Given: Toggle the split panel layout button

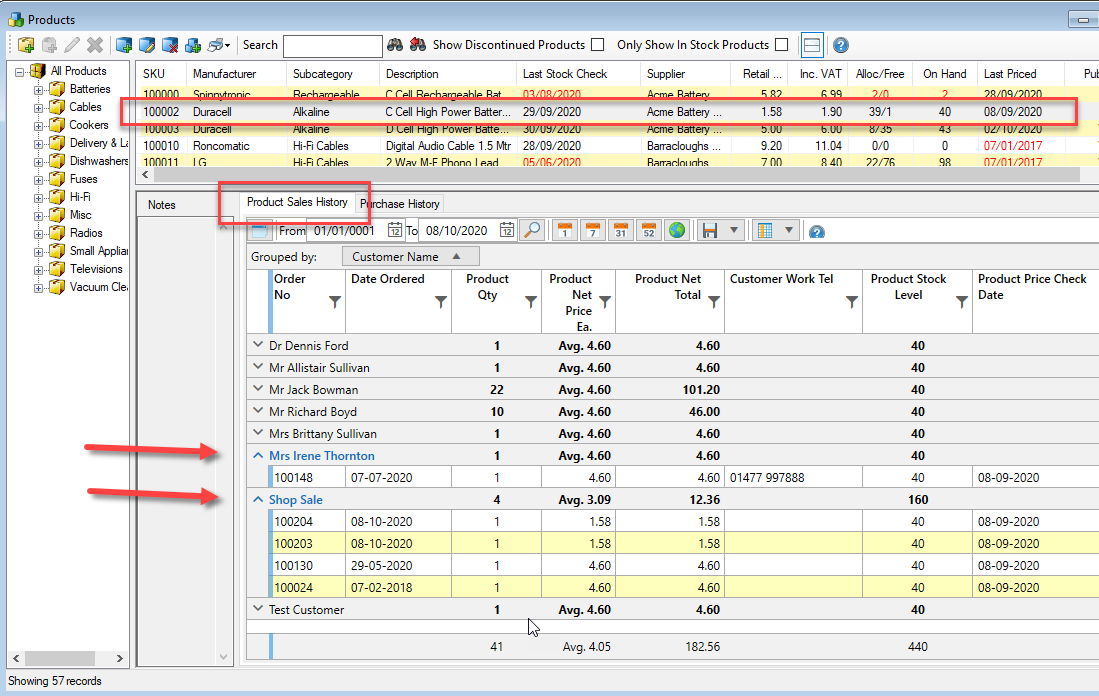Looking at the screenshot, I should click(x=812, y=45).
